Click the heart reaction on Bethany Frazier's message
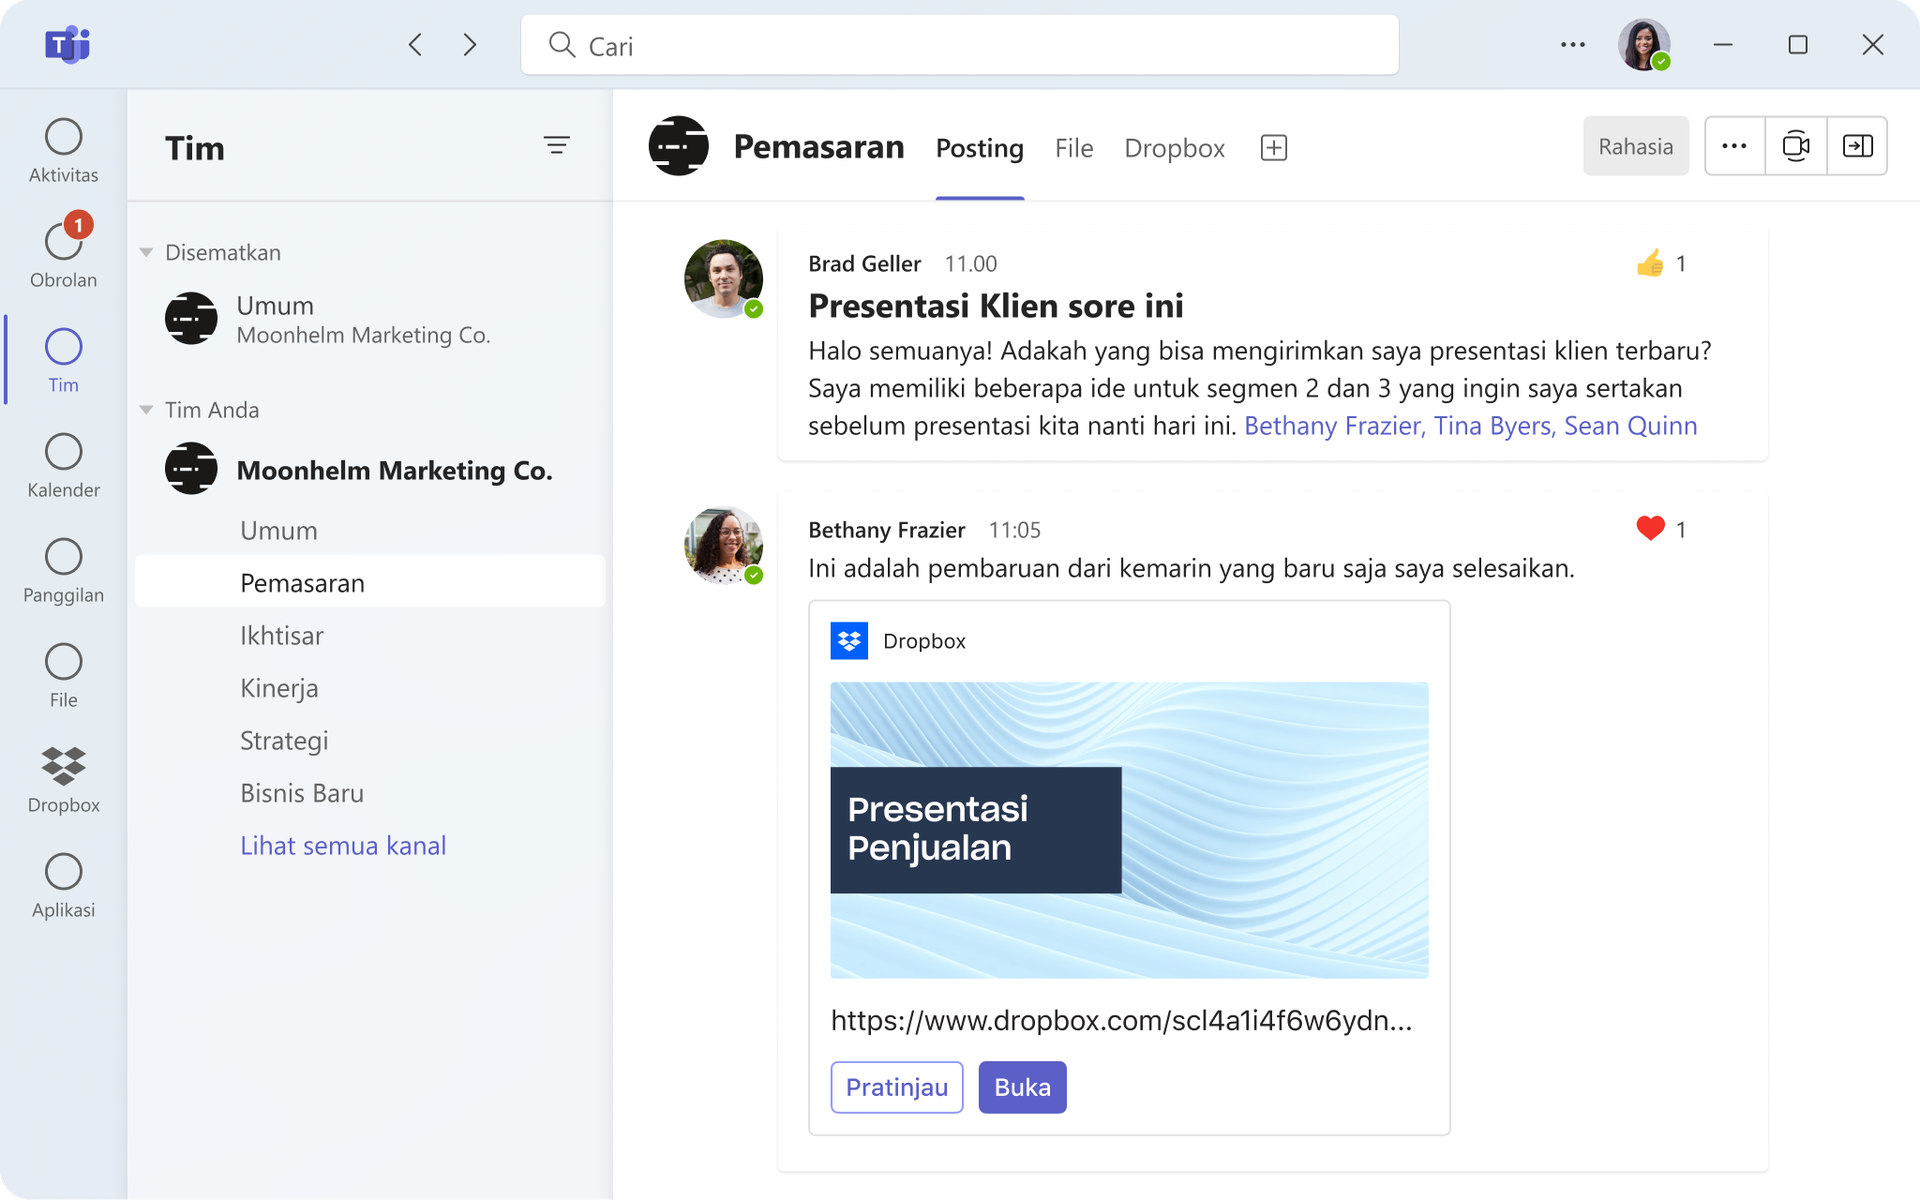The image size is (1920, 1200). click(x=1648, y=527)
